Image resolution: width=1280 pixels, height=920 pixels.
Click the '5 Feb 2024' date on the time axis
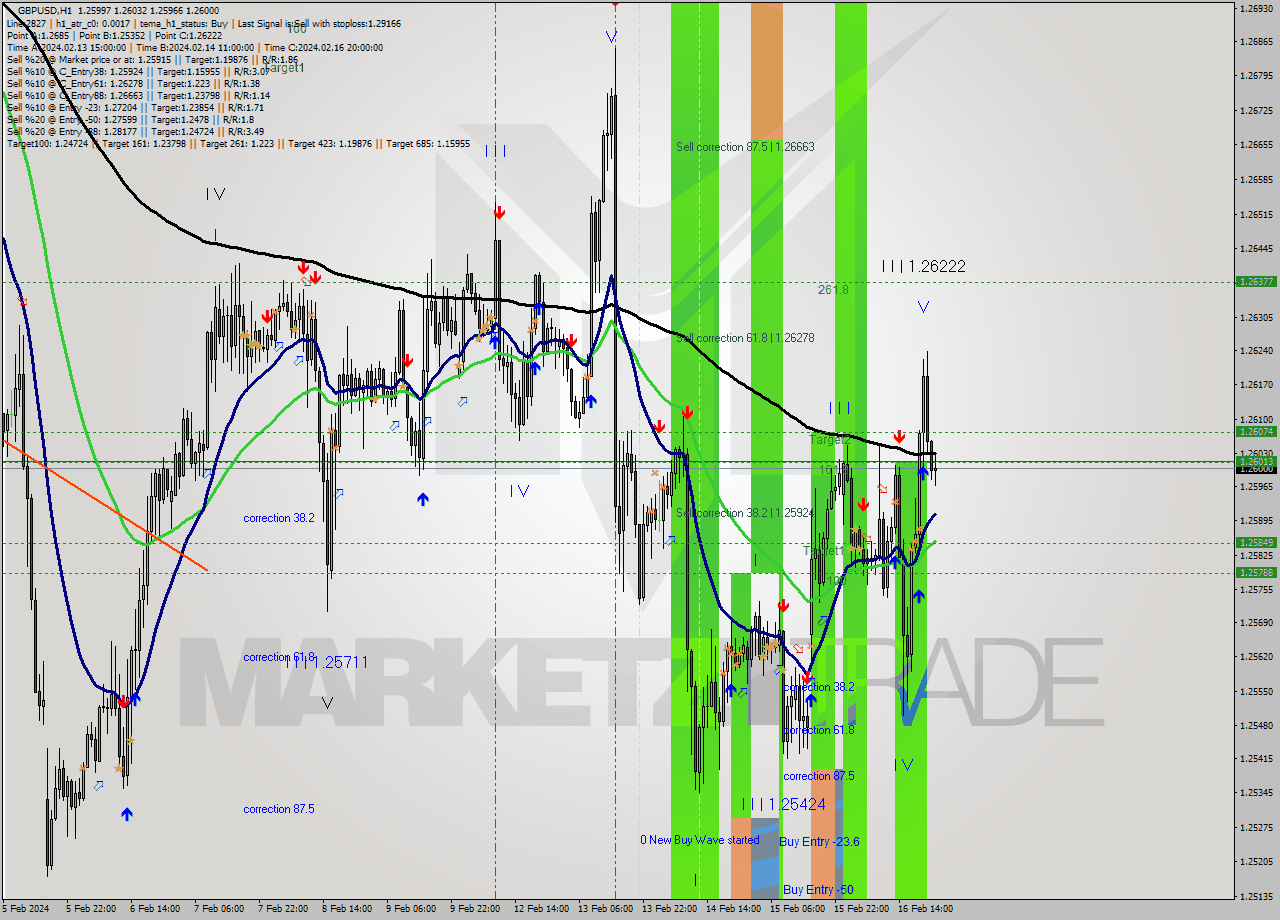point(27,909)
